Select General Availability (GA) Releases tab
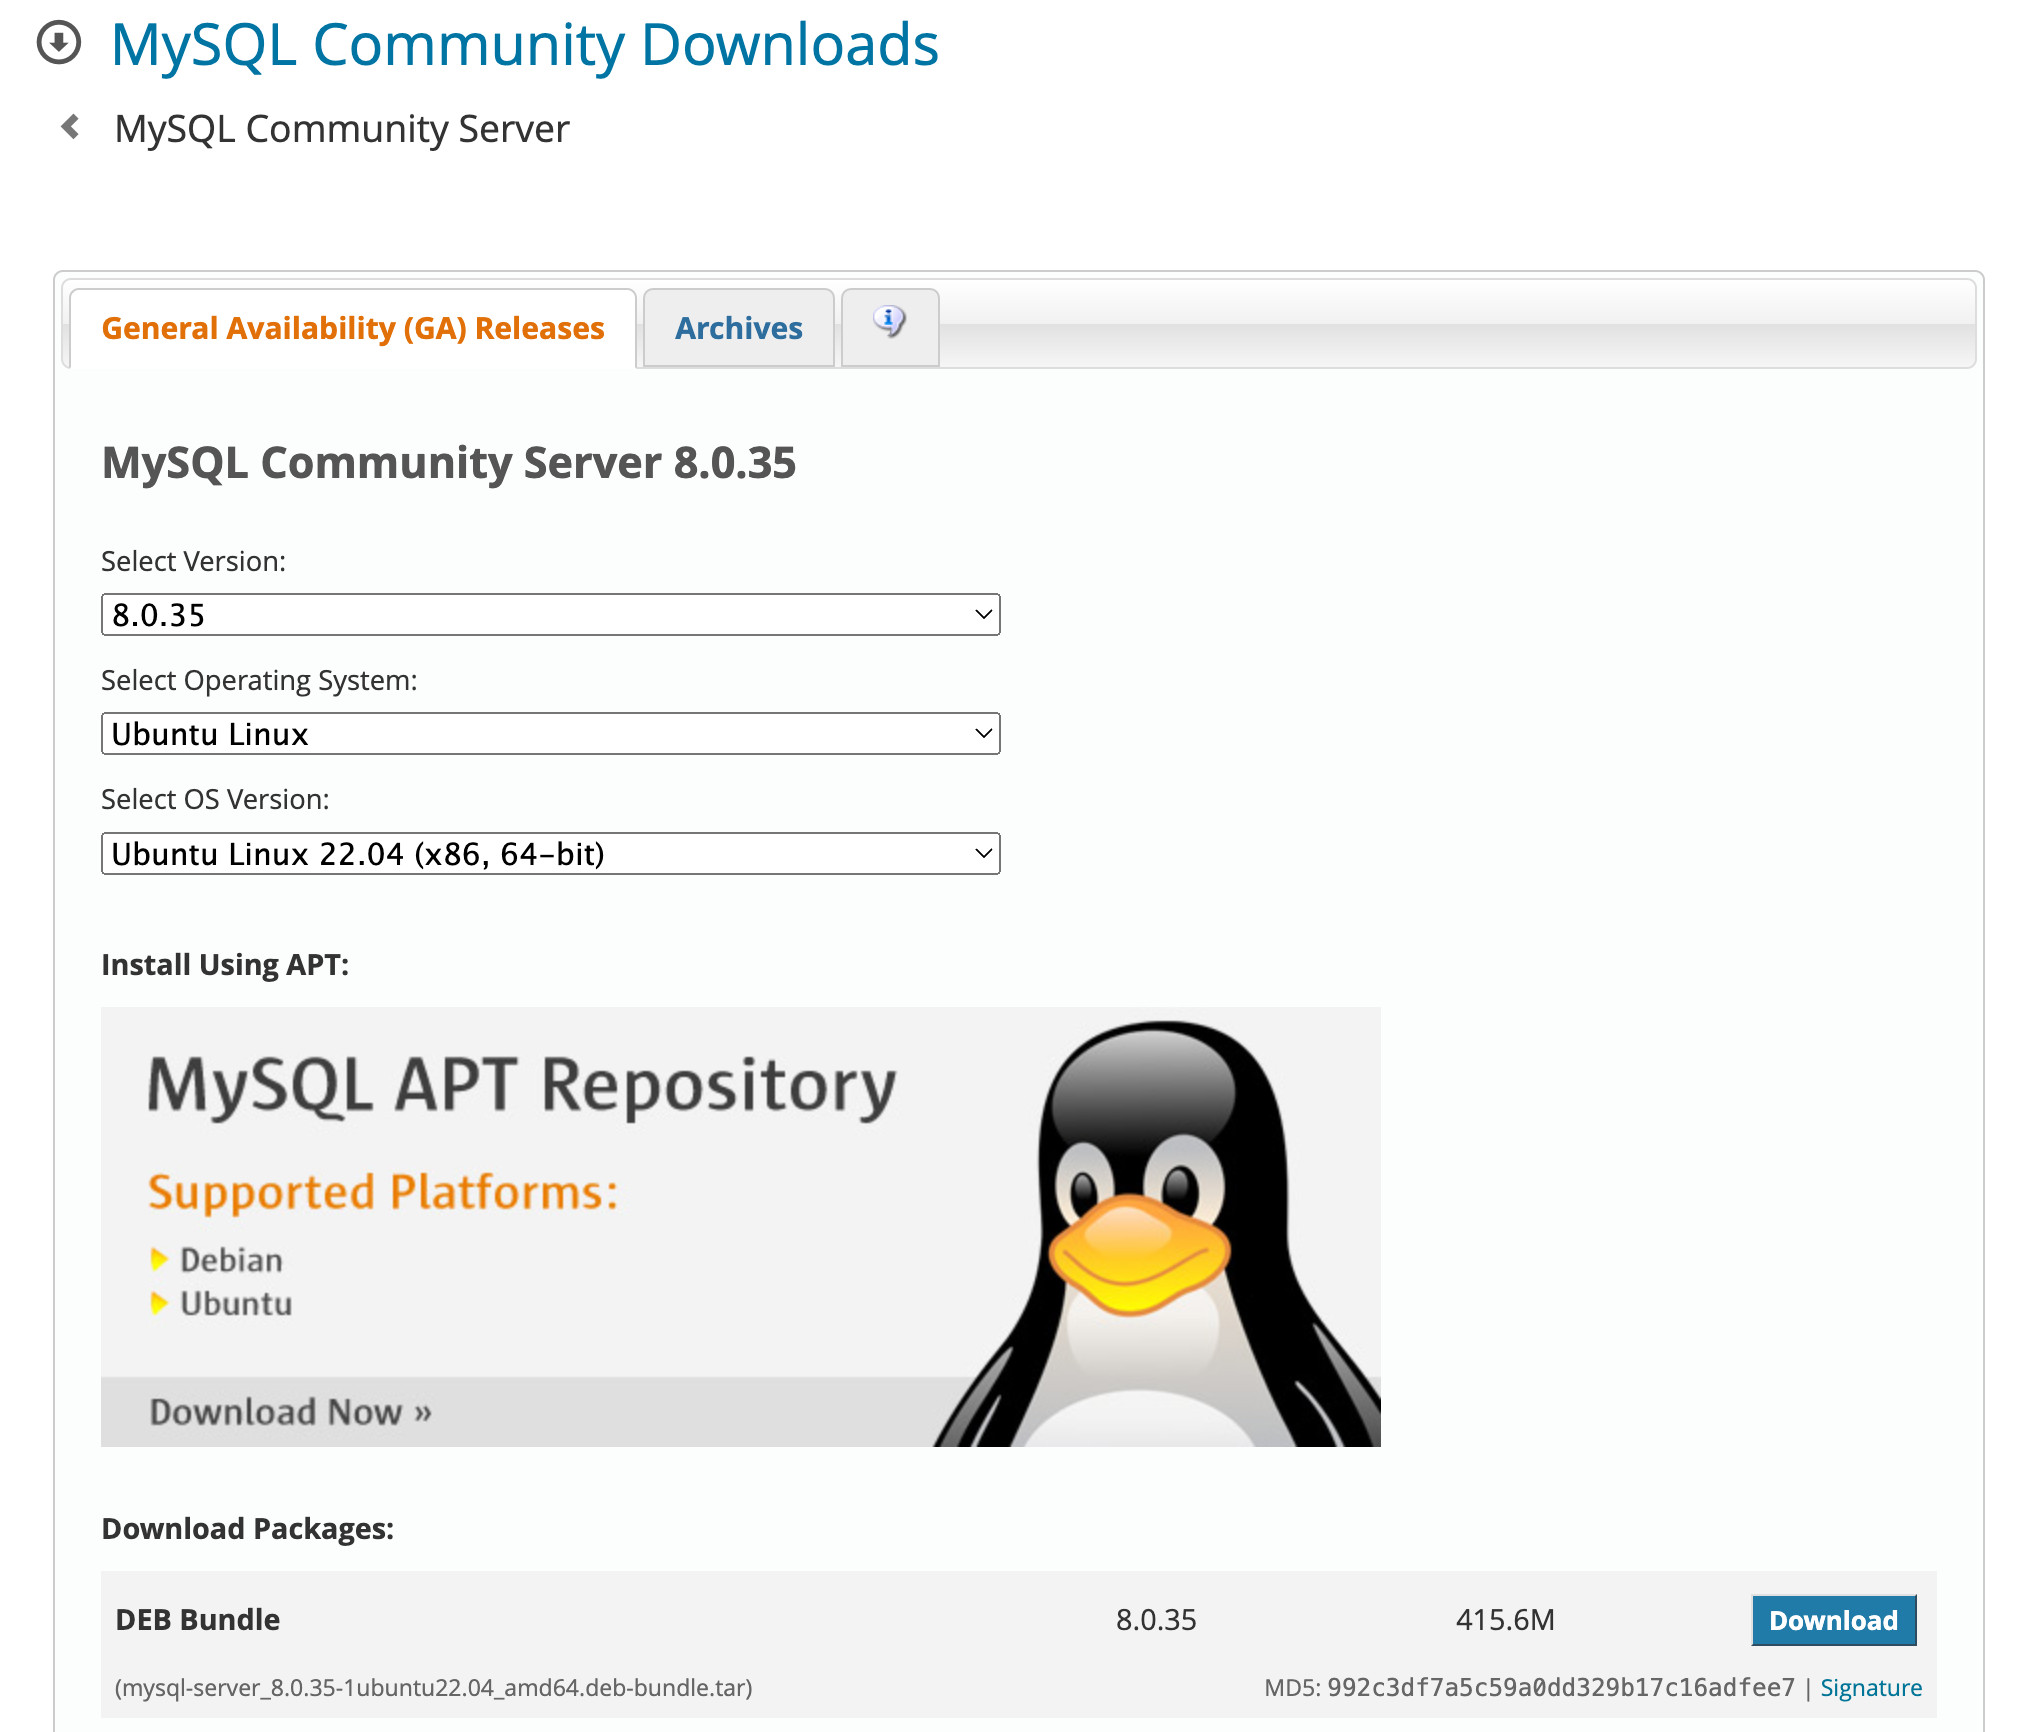This screenshot has width=2040, height=1732. (353, 328)
